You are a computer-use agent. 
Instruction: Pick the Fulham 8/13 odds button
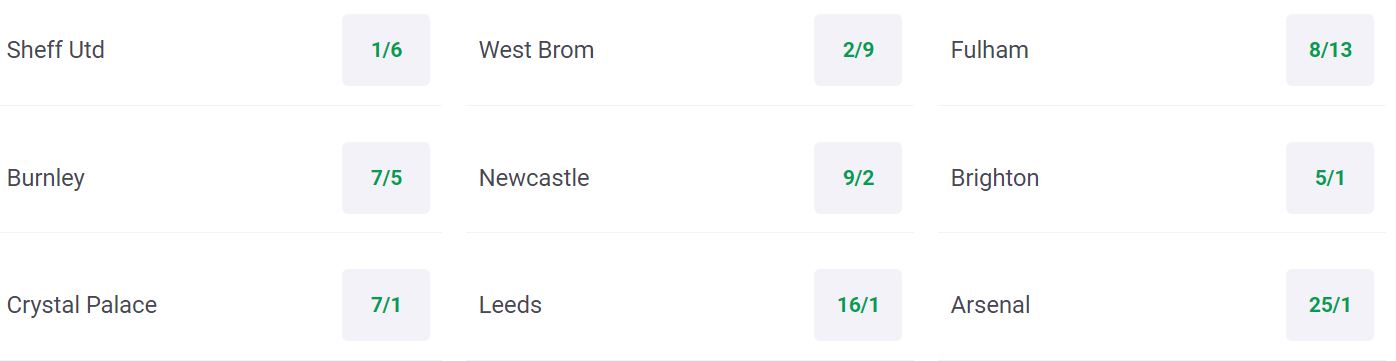[x=1330, y=50]
